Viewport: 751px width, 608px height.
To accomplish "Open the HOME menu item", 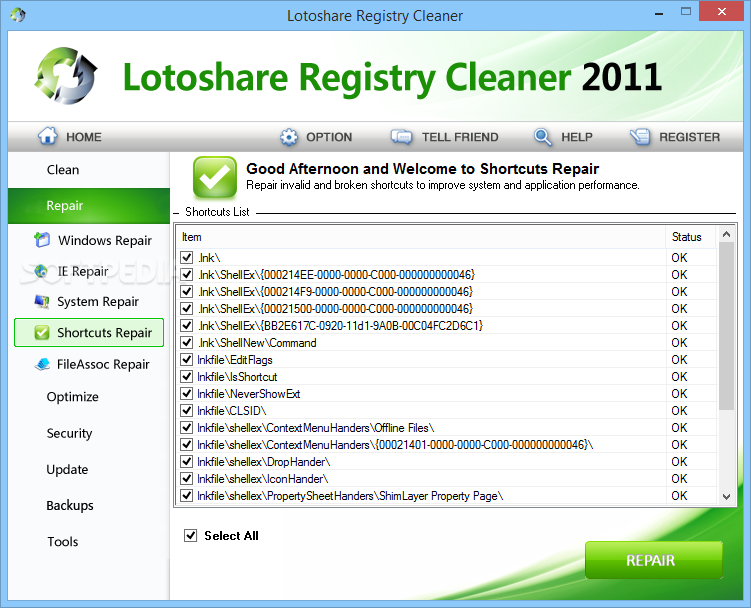I will pyautogui.click(x=70, y=137).
